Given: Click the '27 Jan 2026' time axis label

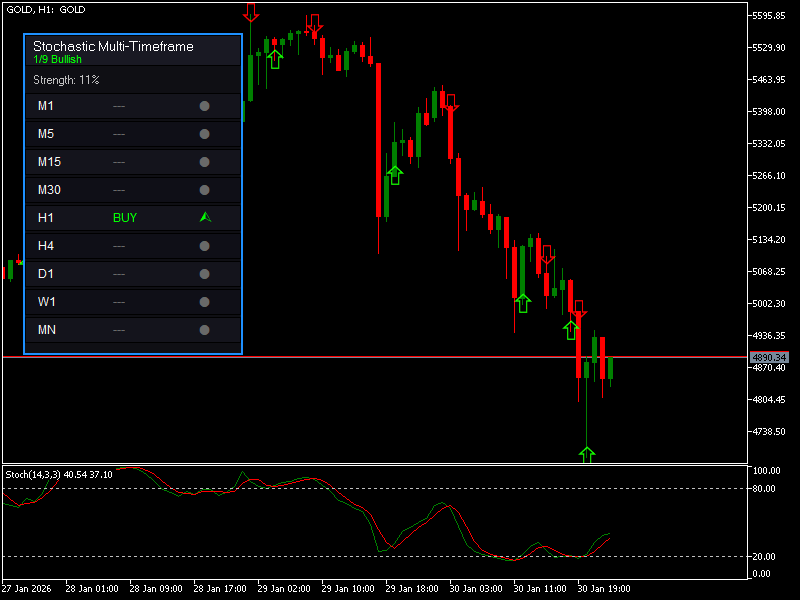Looking at the screenshot, I should [x=27, y=588].
